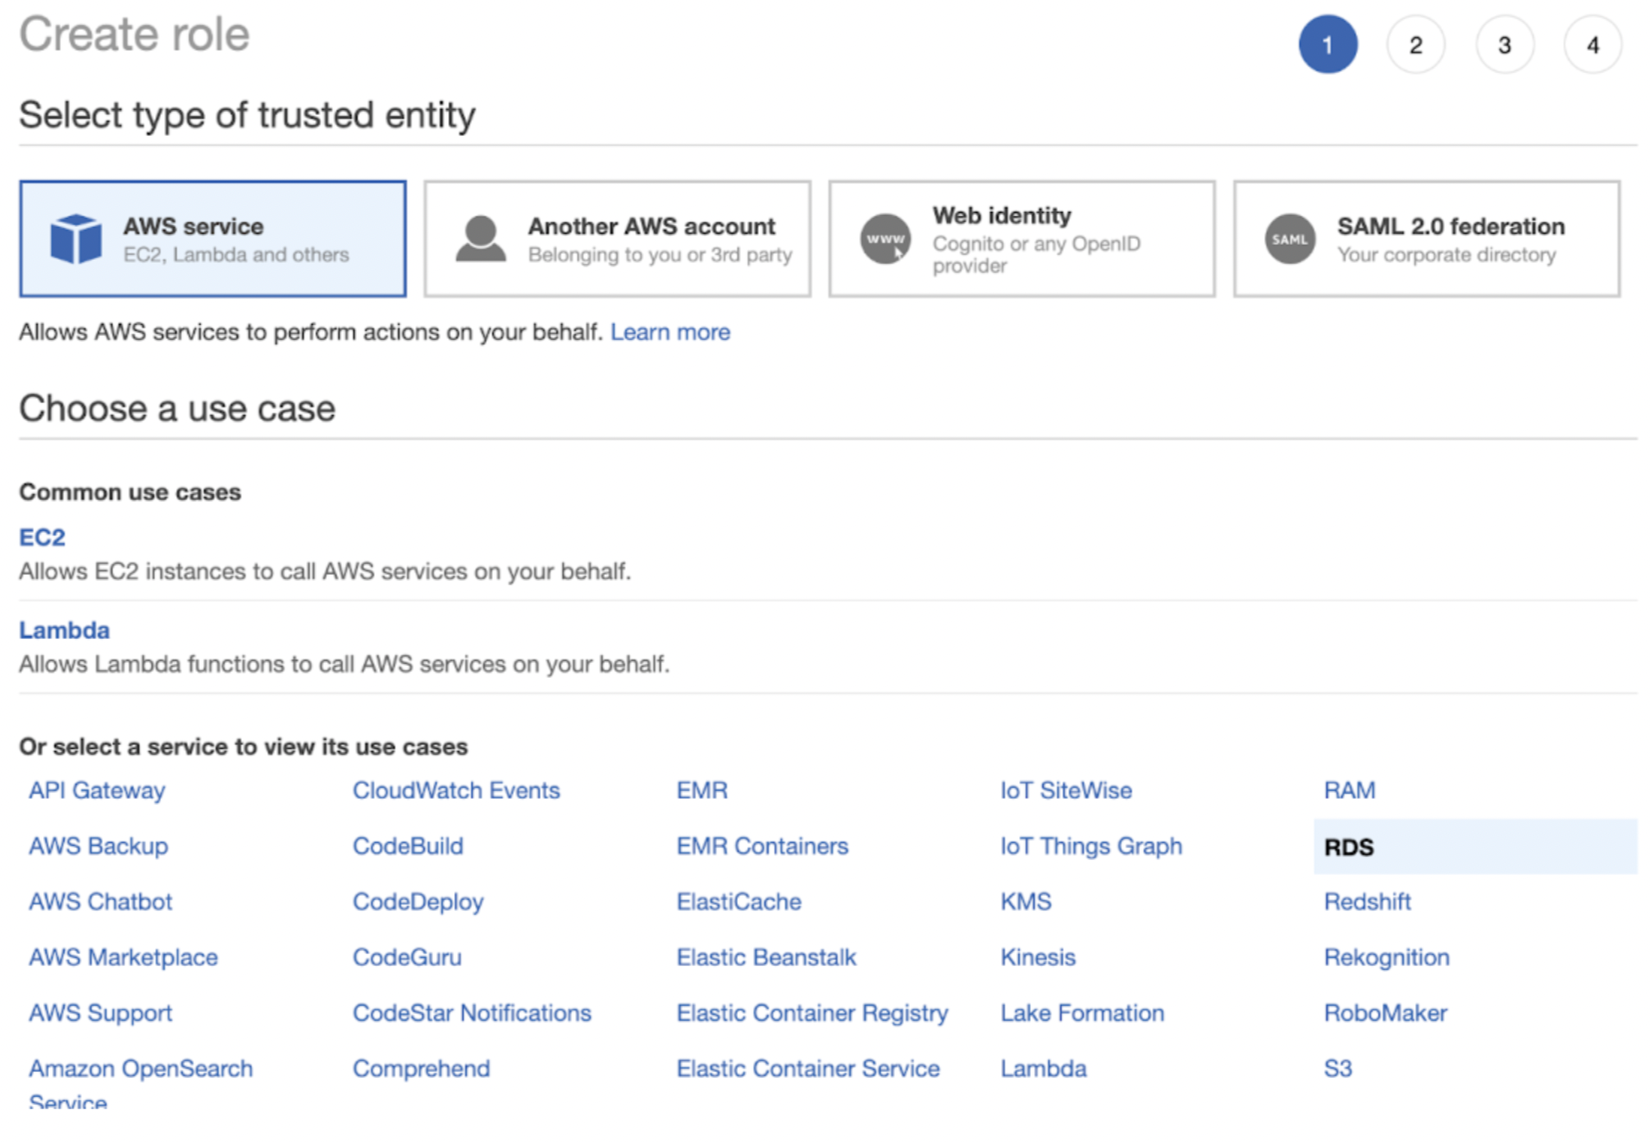Select Elastic Container Service
The width and height of the screenshot is (1650, 1142).
(x=808, y=1068)
